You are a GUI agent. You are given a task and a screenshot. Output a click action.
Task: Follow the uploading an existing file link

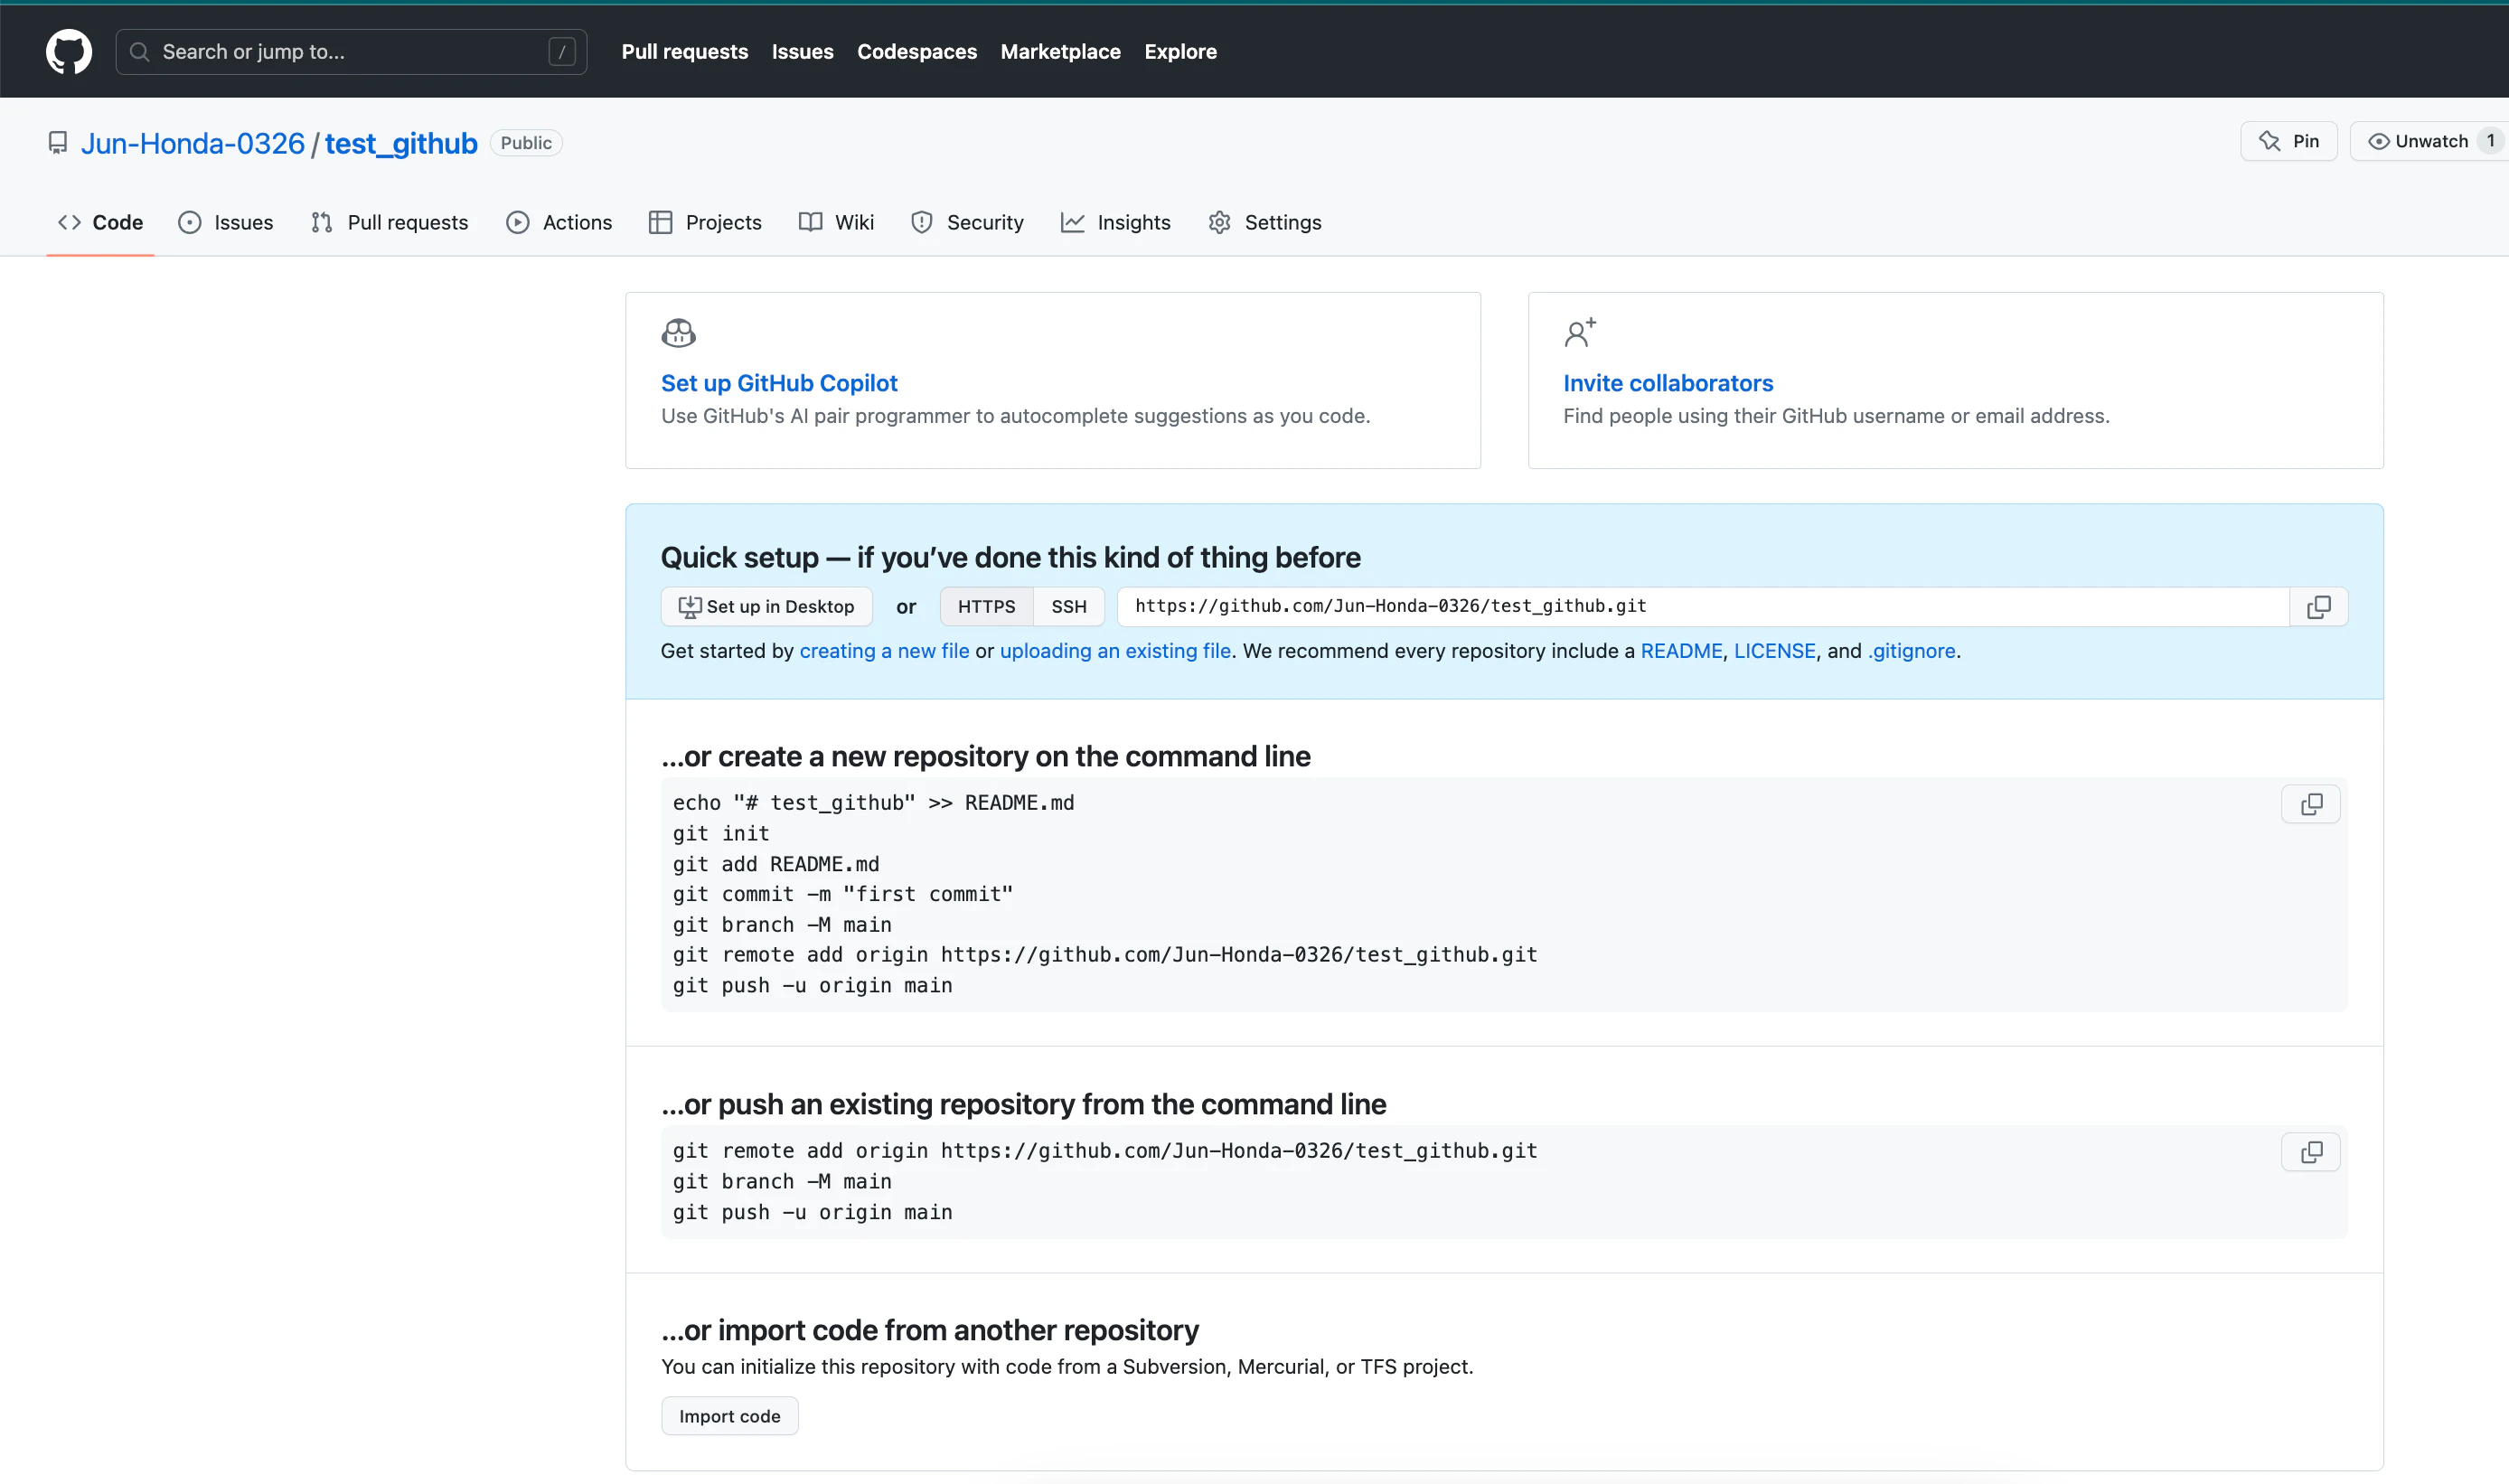point(1115,651)
